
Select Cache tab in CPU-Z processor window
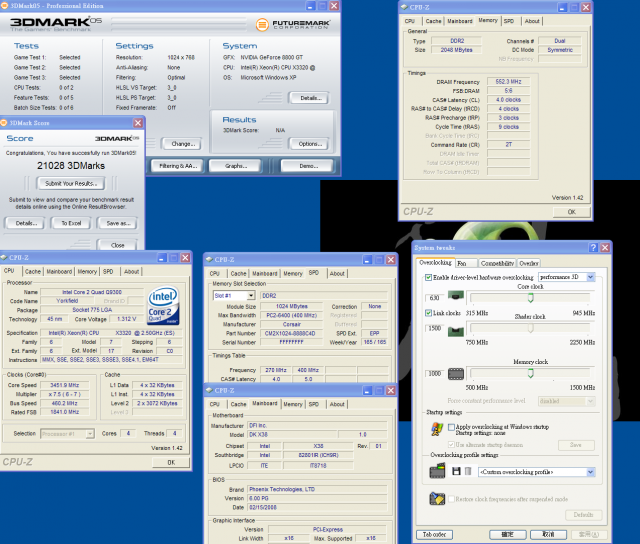tap(33, 271)
